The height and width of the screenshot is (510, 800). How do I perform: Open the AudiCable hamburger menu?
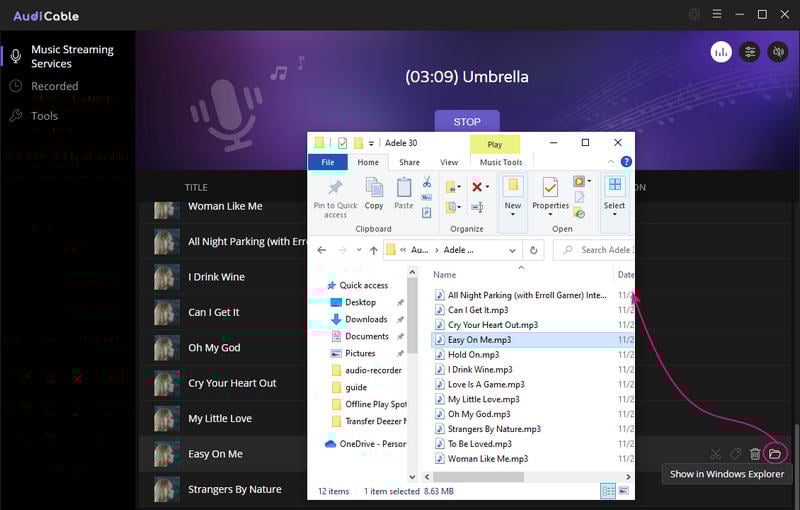coord(717,14)
